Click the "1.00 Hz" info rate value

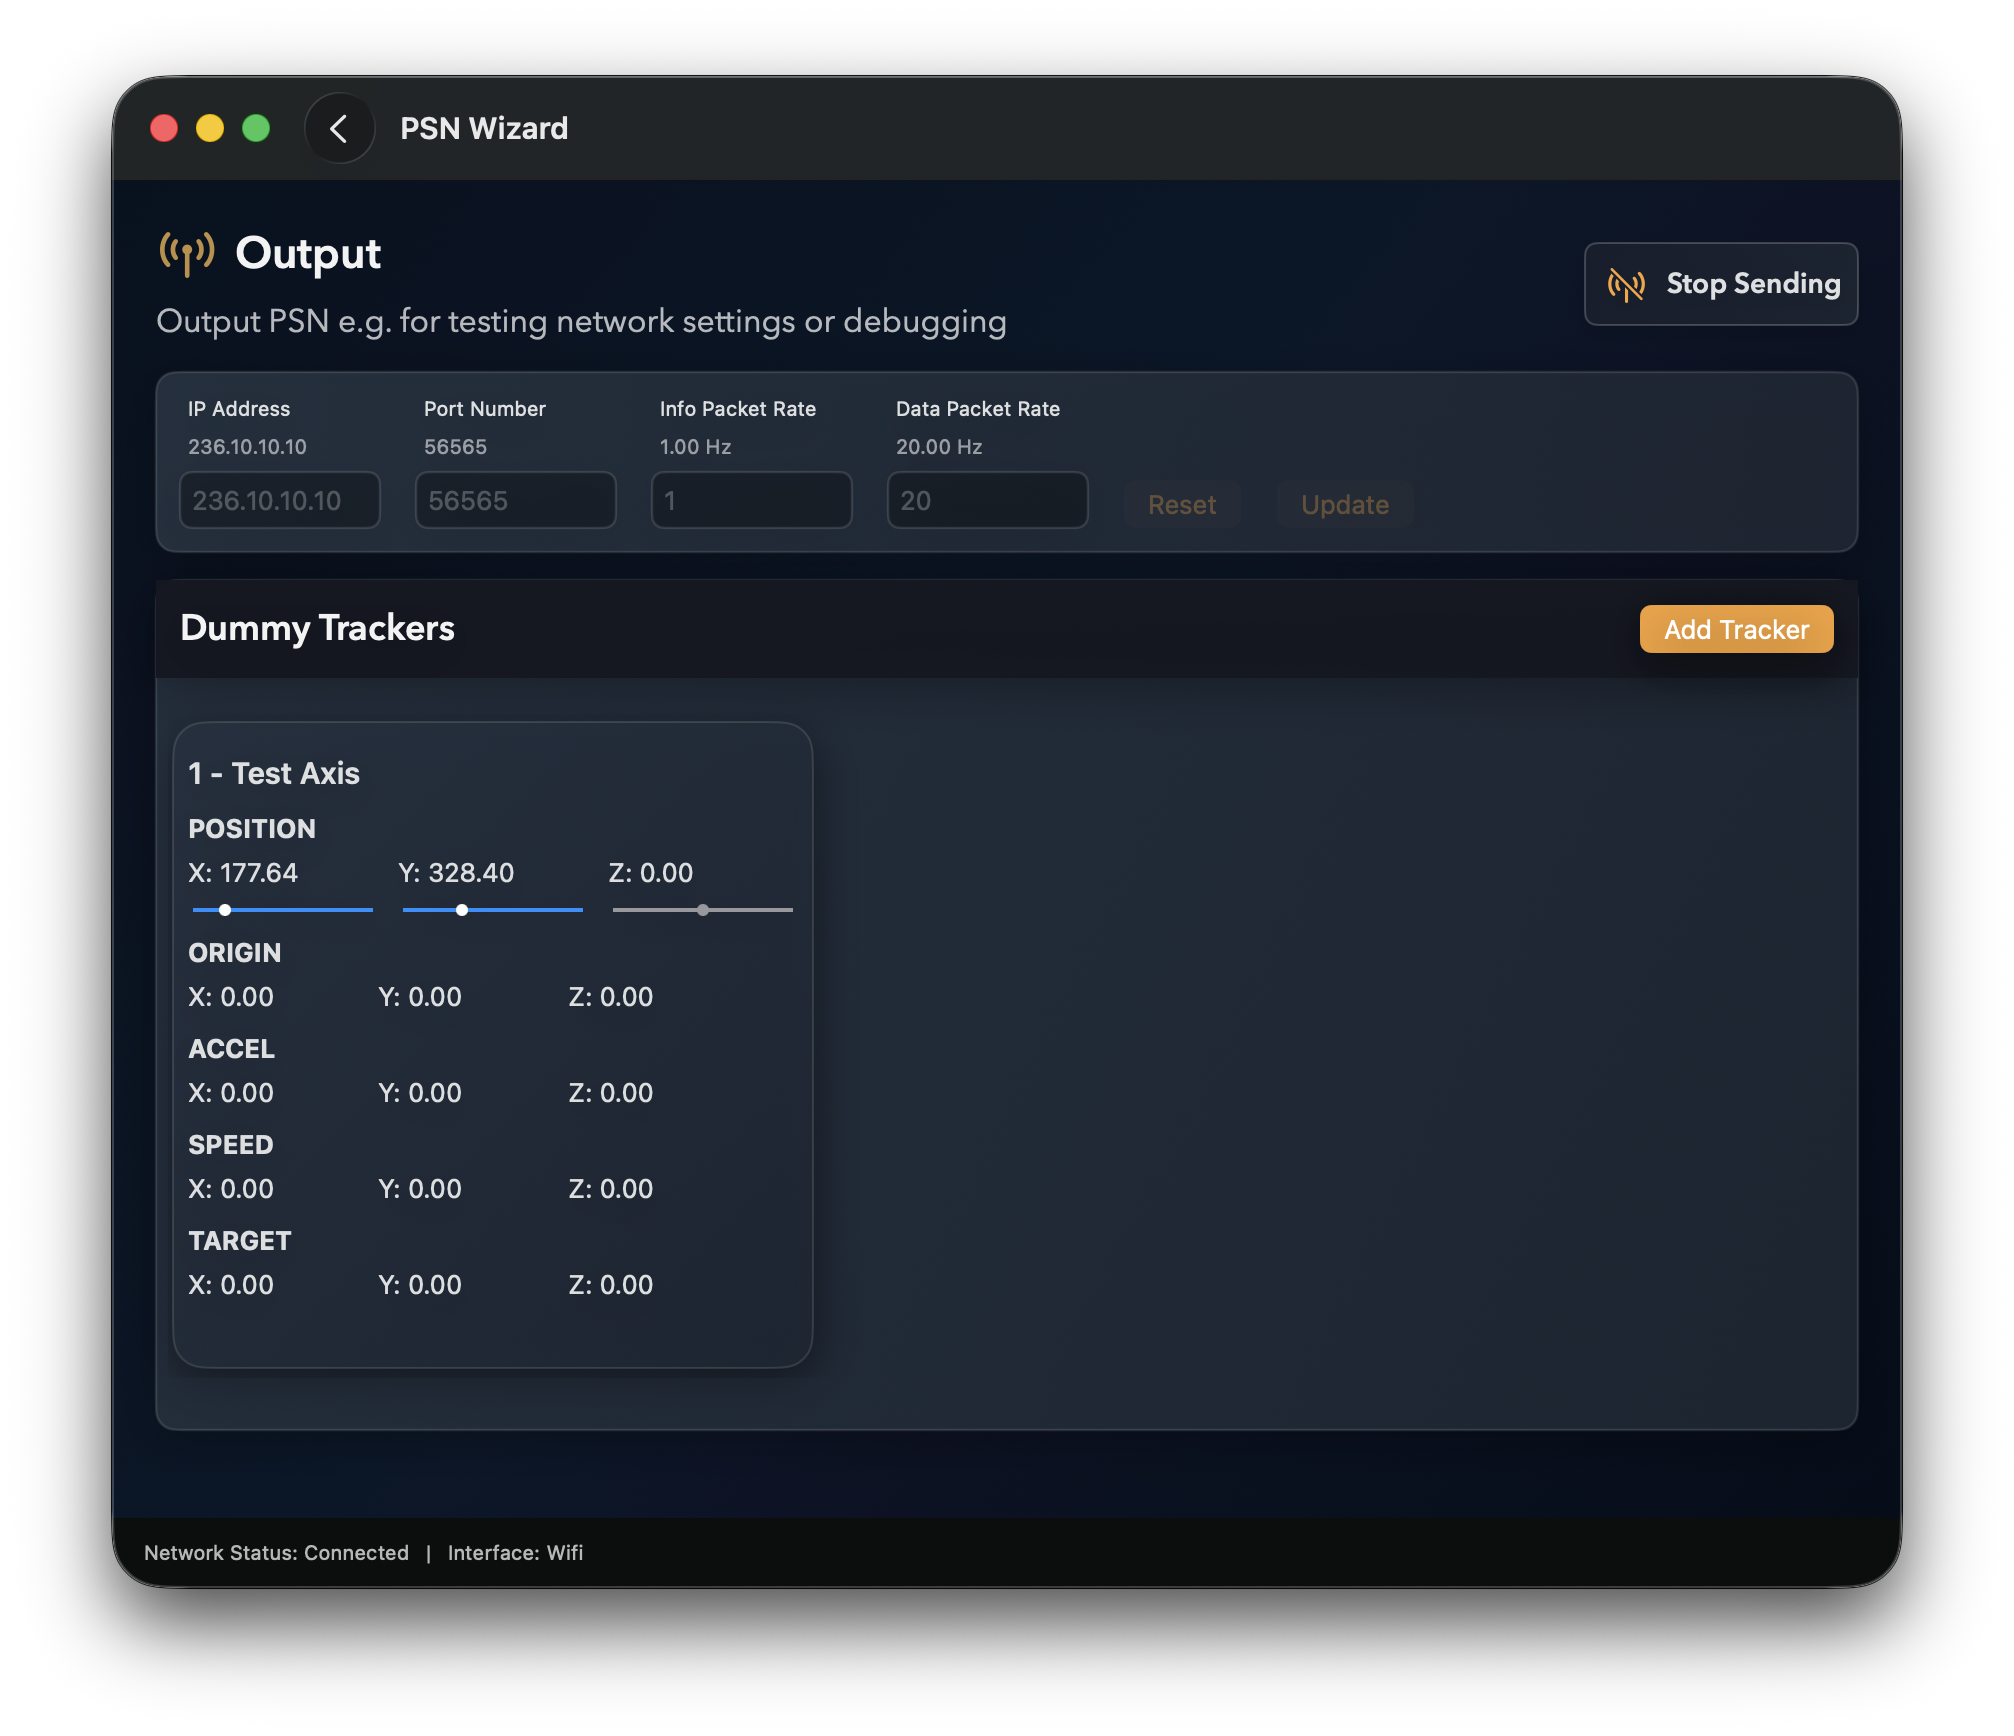click(x=696, y=447)
